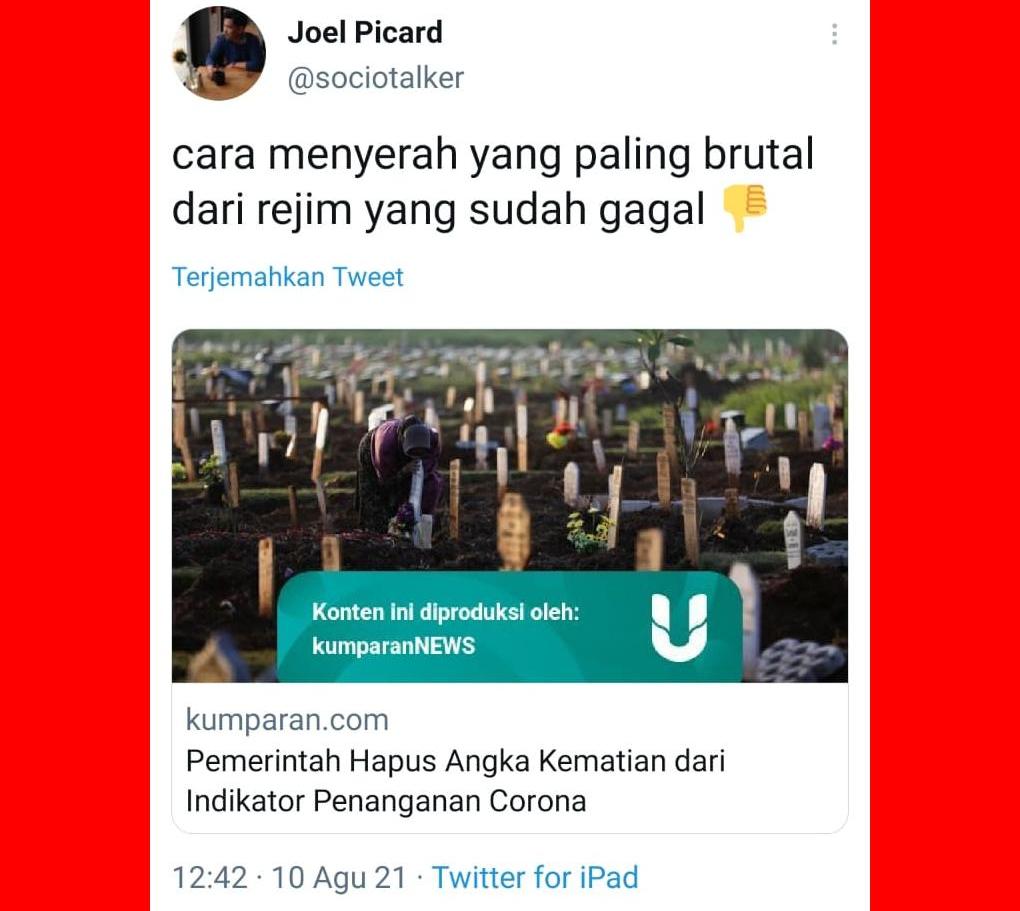Click the line dari rejim yang sudah gagal
Screen dimensions: 1020x911
coord(438,210)
